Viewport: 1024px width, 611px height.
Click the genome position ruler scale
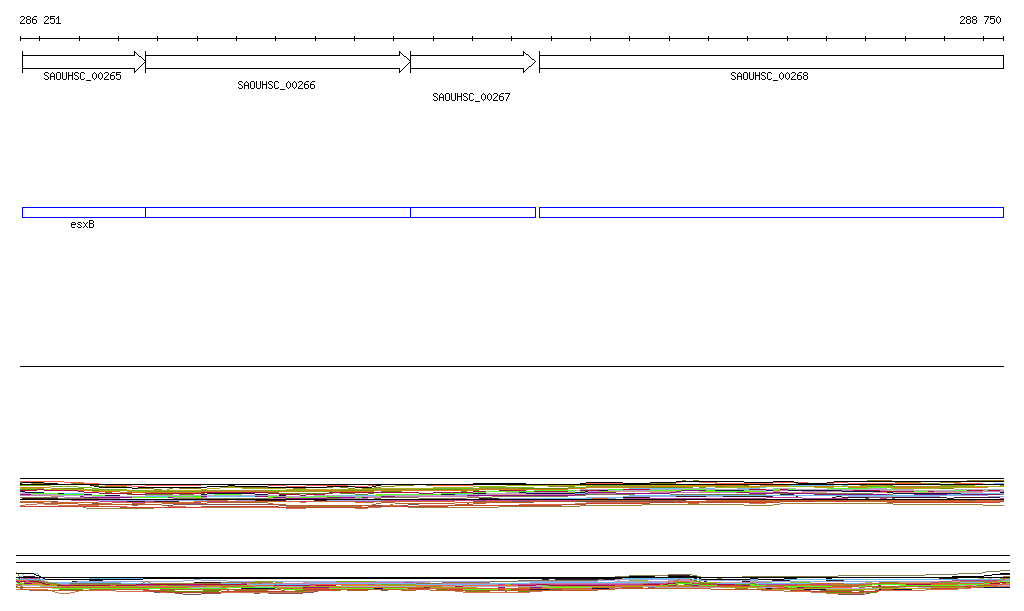pos(512,39)
